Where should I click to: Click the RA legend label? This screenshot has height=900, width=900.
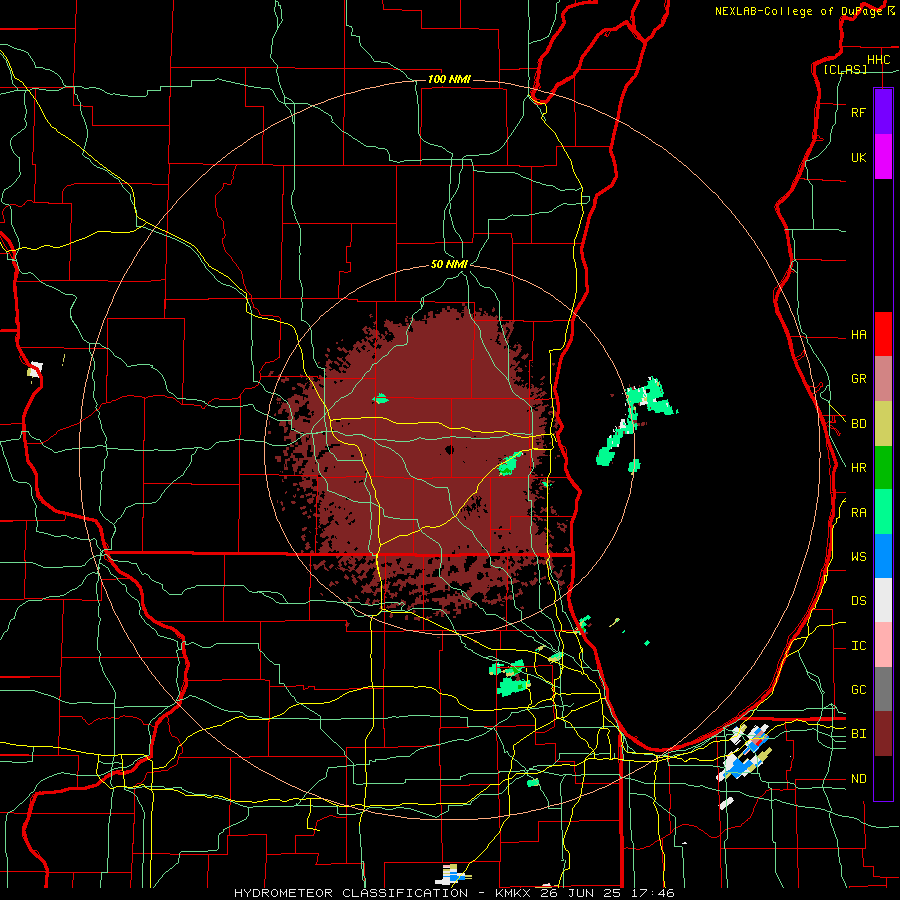pos(858,512)
